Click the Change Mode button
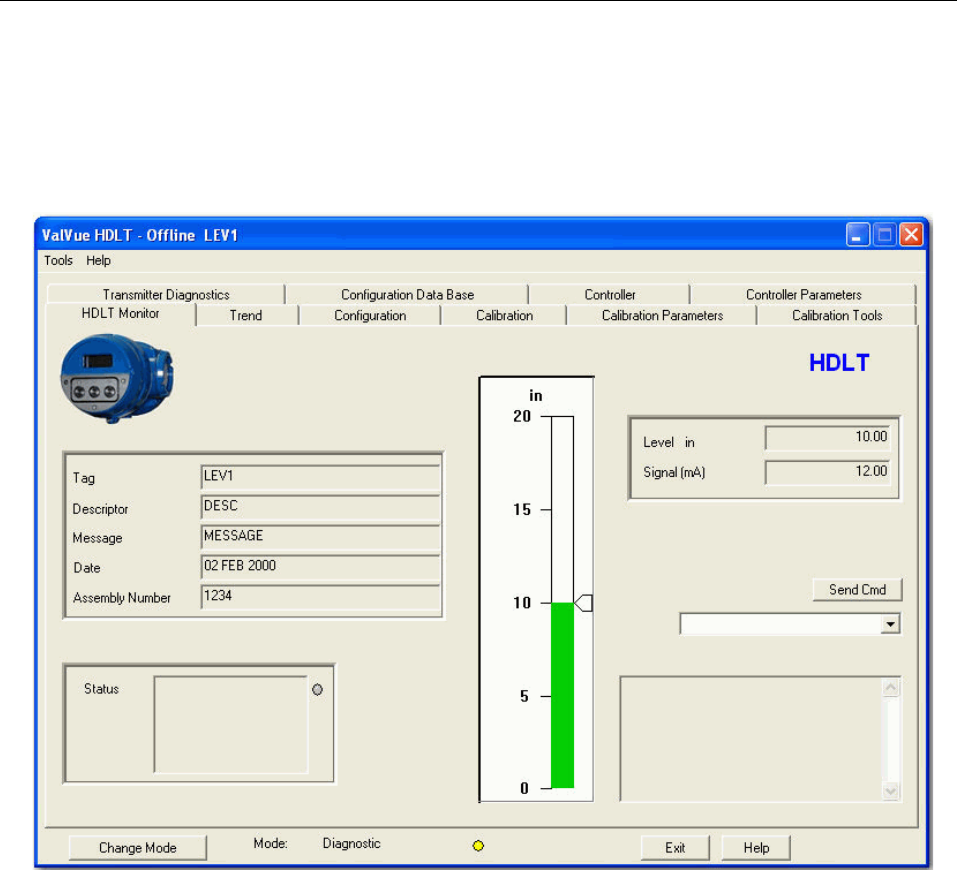 pos(137,847)
